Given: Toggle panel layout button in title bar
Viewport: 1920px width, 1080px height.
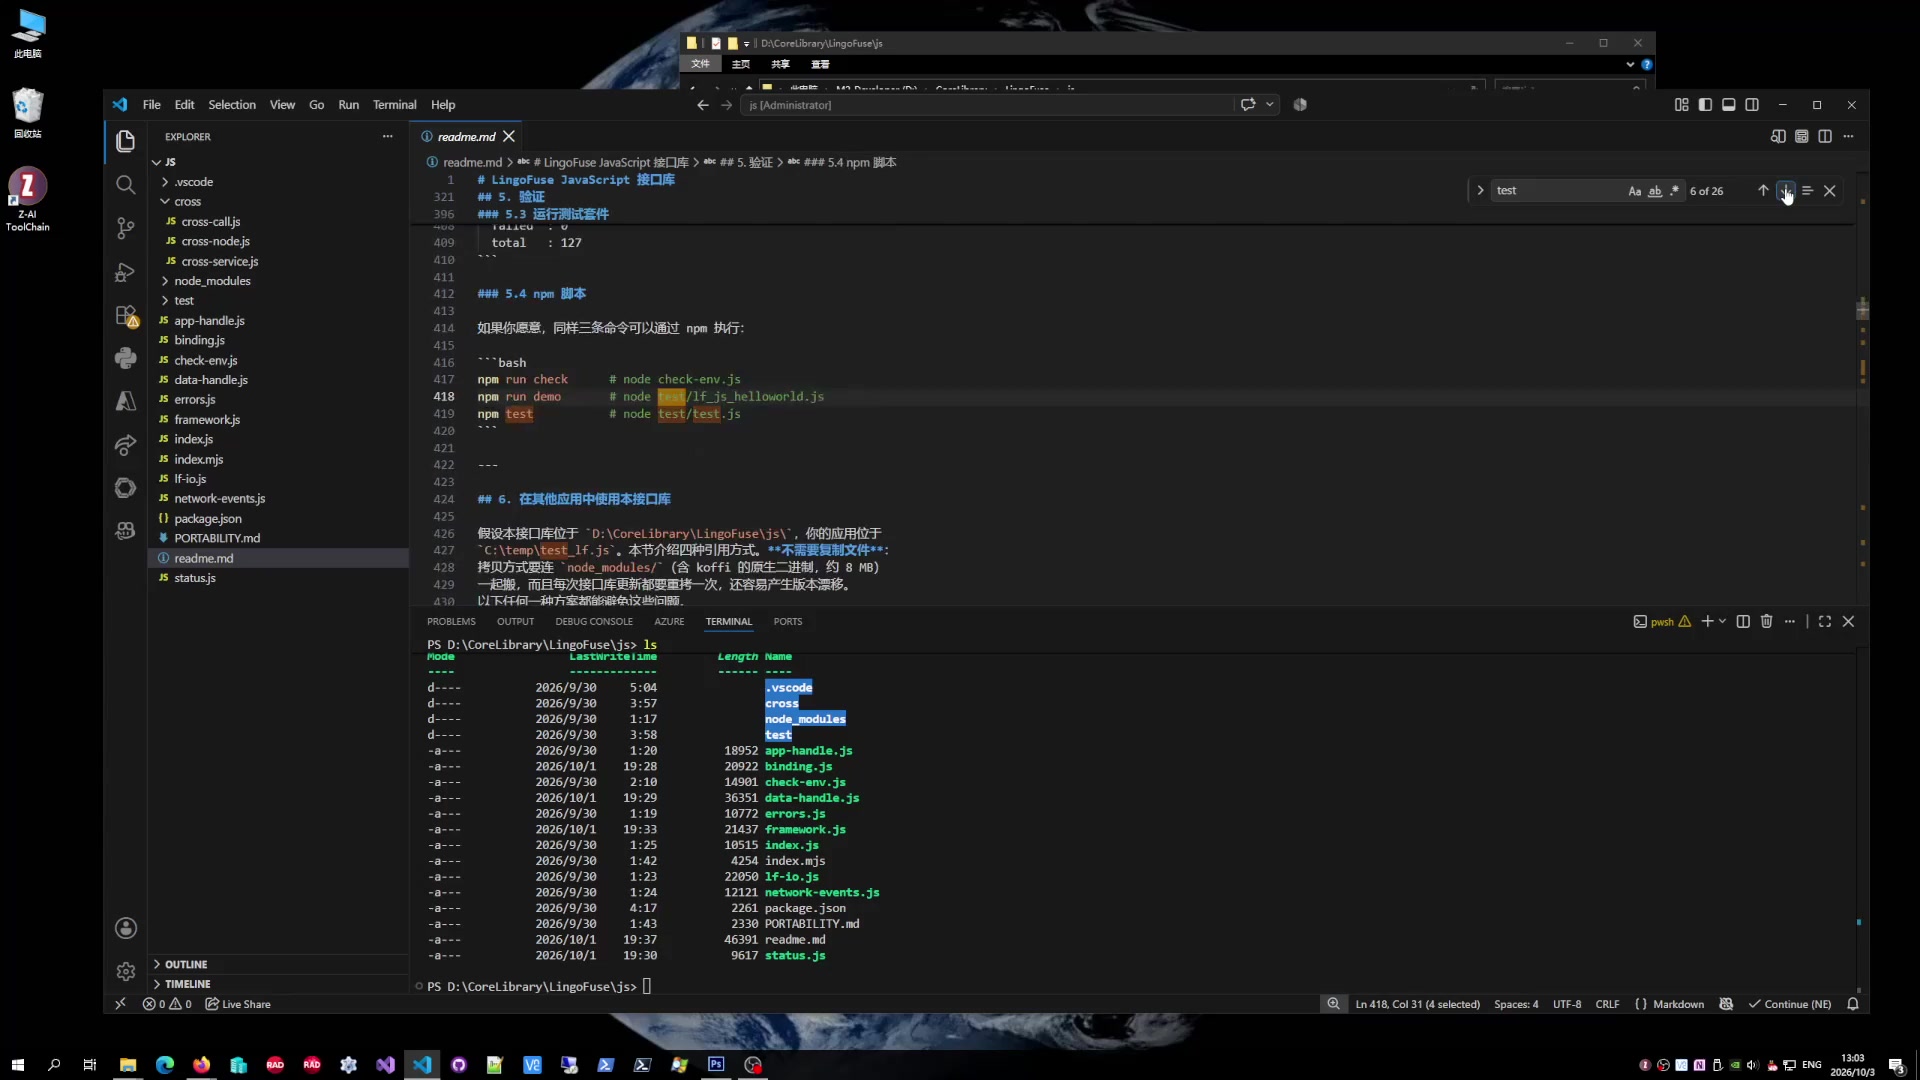Looking at the screenshot, I should pos(1728,104).
